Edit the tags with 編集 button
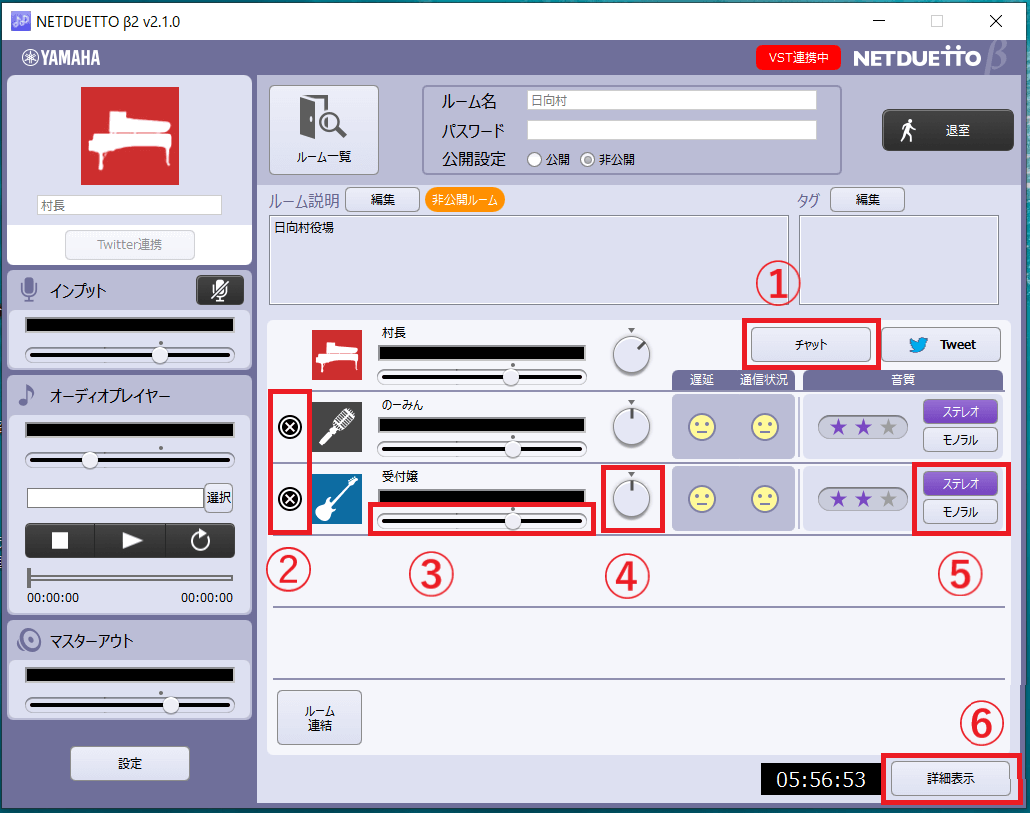 [x=867, y=200]
